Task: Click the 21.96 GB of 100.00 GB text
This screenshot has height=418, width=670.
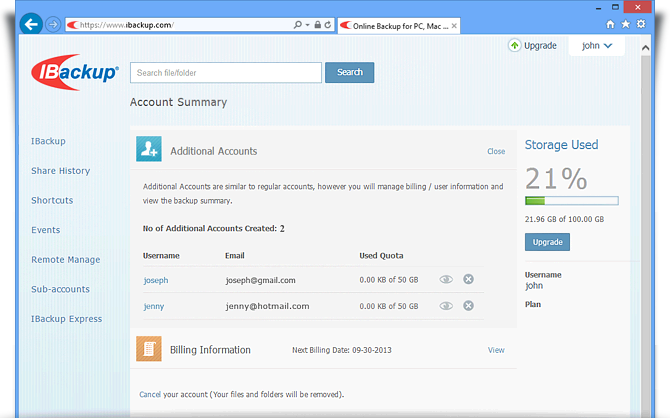Action: [564, 219]
